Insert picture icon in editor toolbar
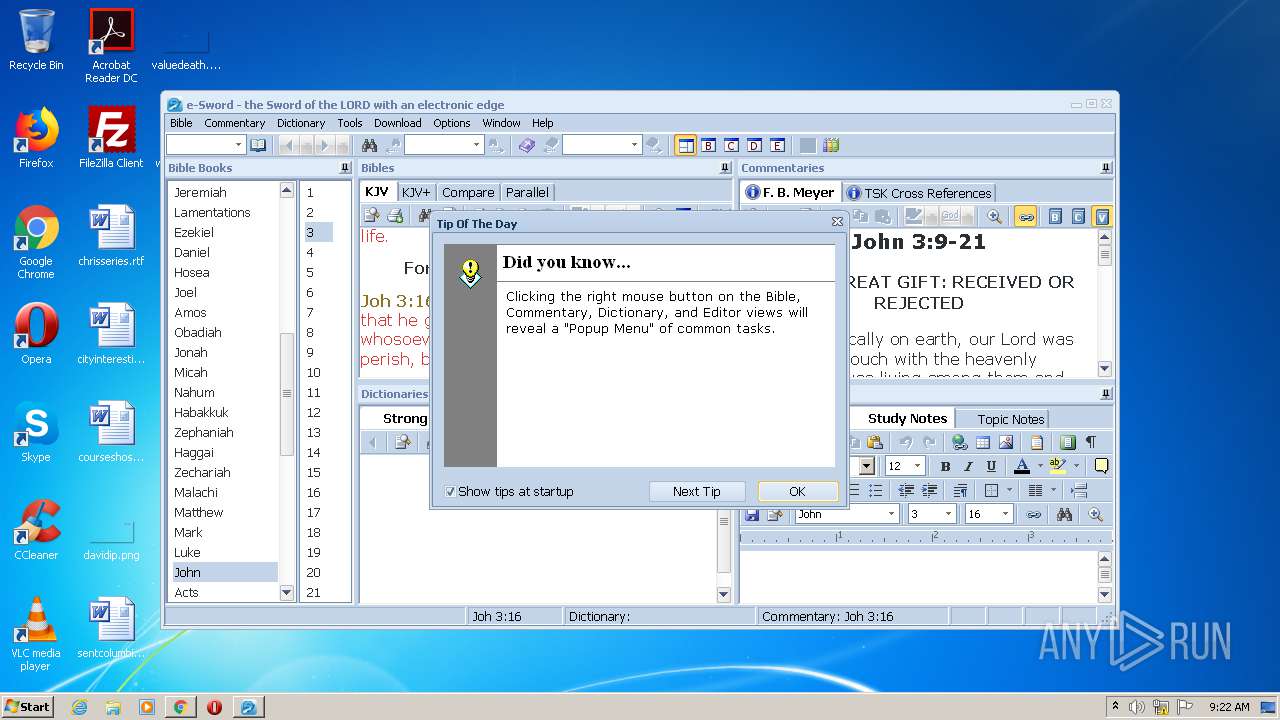 pos(1006,442)
